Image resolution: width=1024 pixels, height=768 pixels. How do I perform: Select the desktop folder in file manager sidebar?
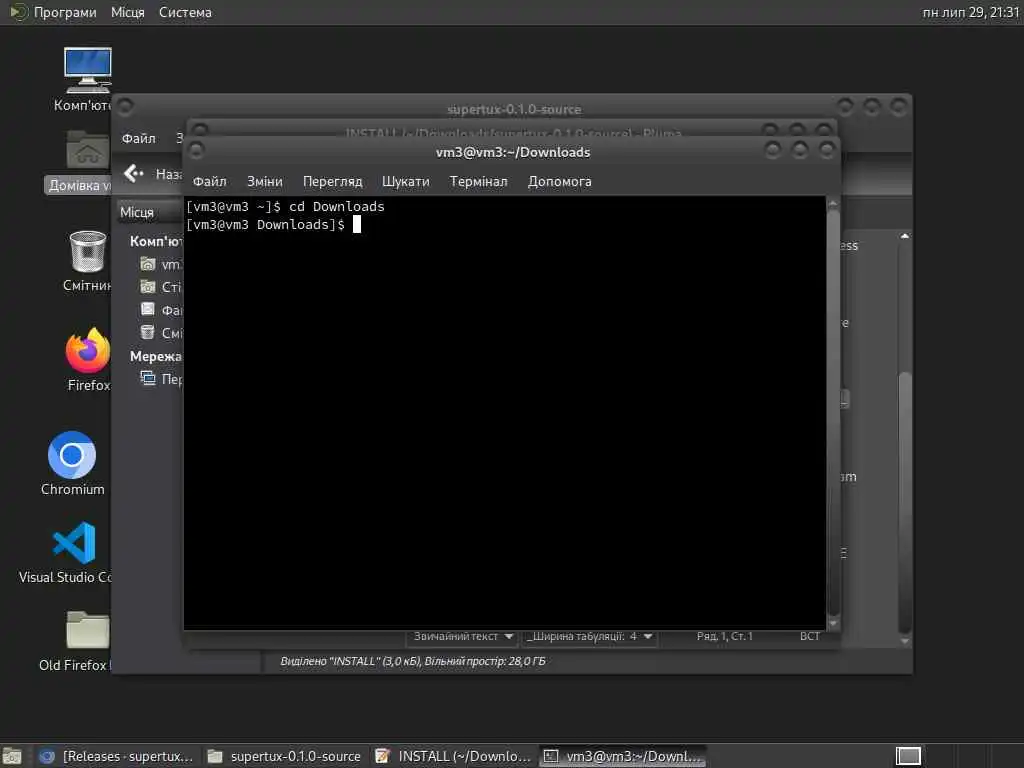[x=161, y=287]
